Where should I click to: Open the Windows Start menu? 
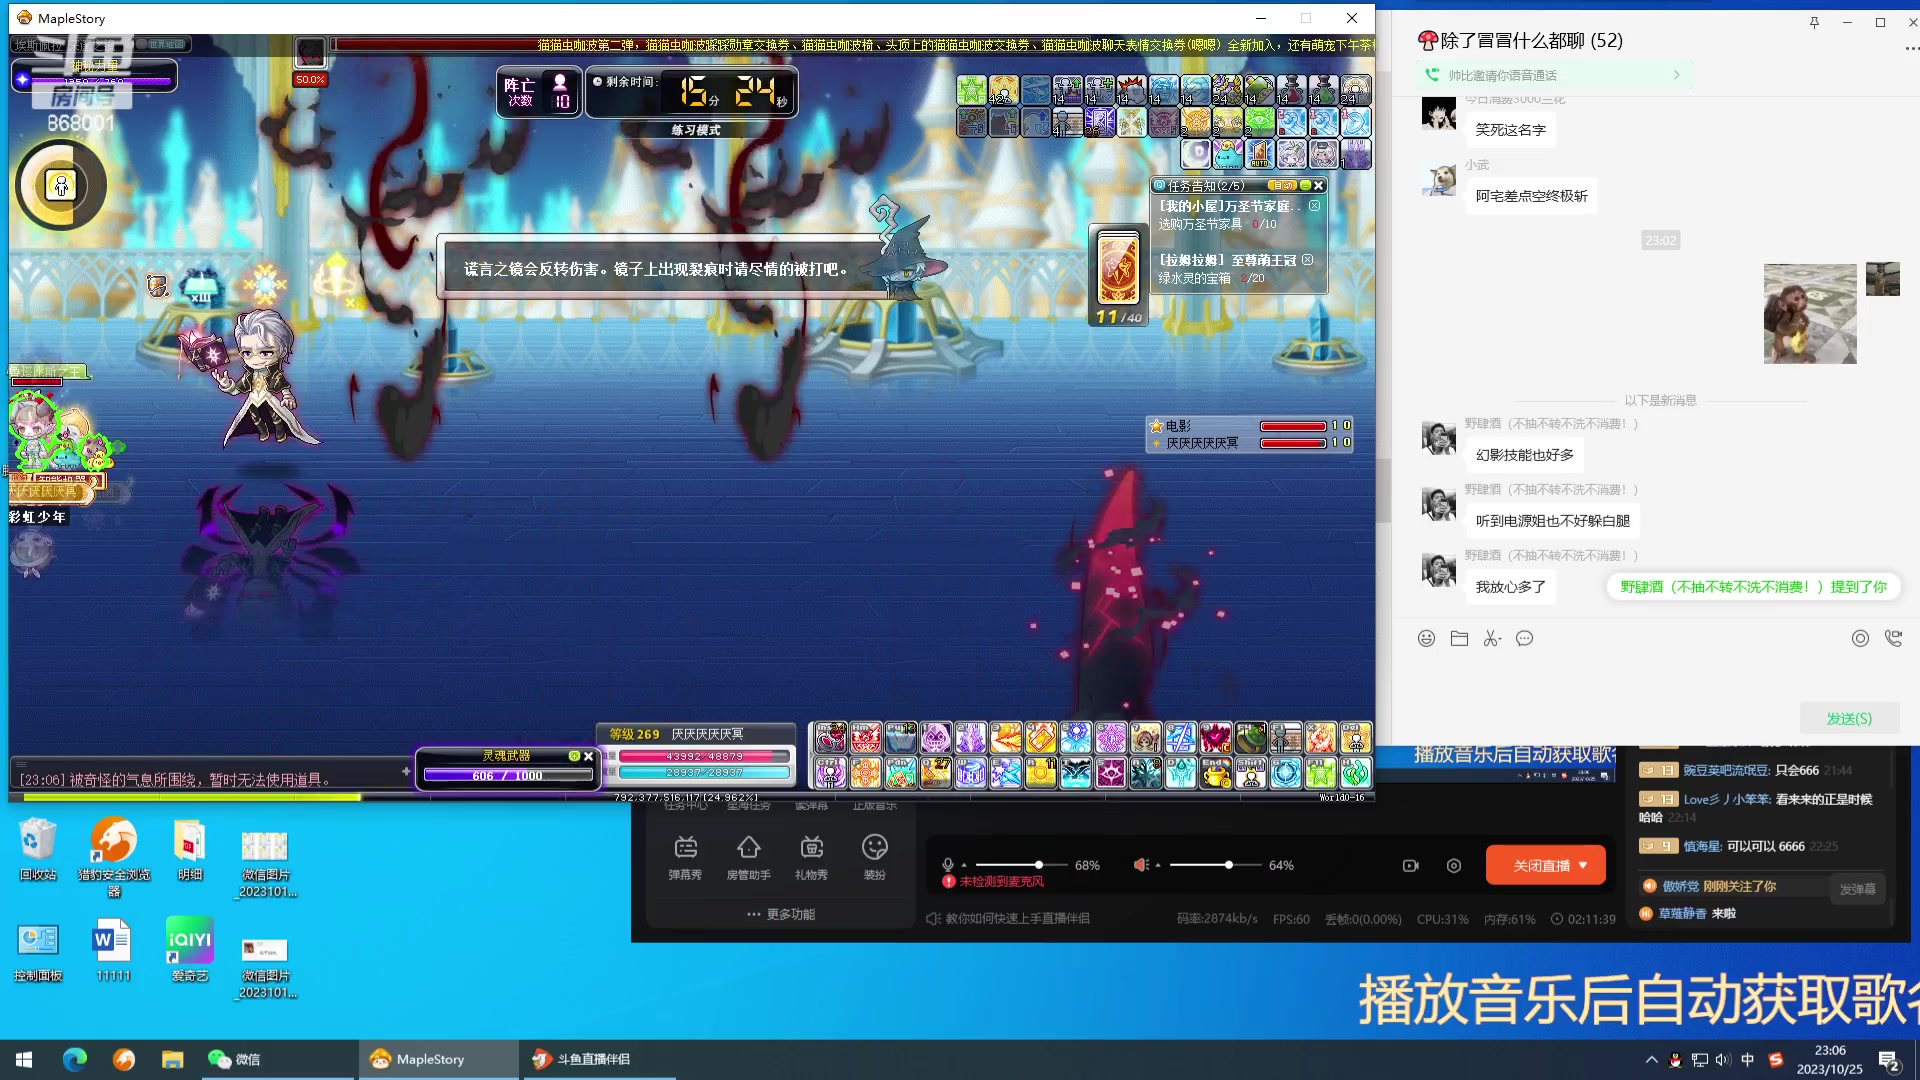click(24, 1059)
